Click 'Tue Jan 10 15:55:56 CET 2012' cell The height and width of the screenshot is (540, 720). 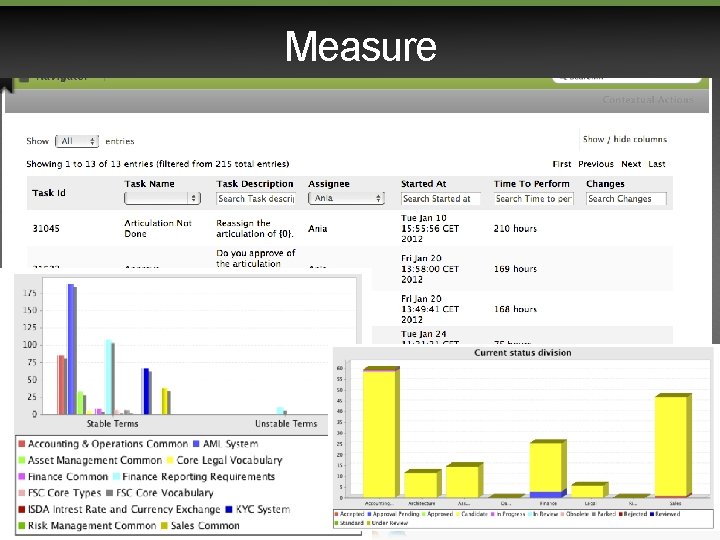(430, 228)
